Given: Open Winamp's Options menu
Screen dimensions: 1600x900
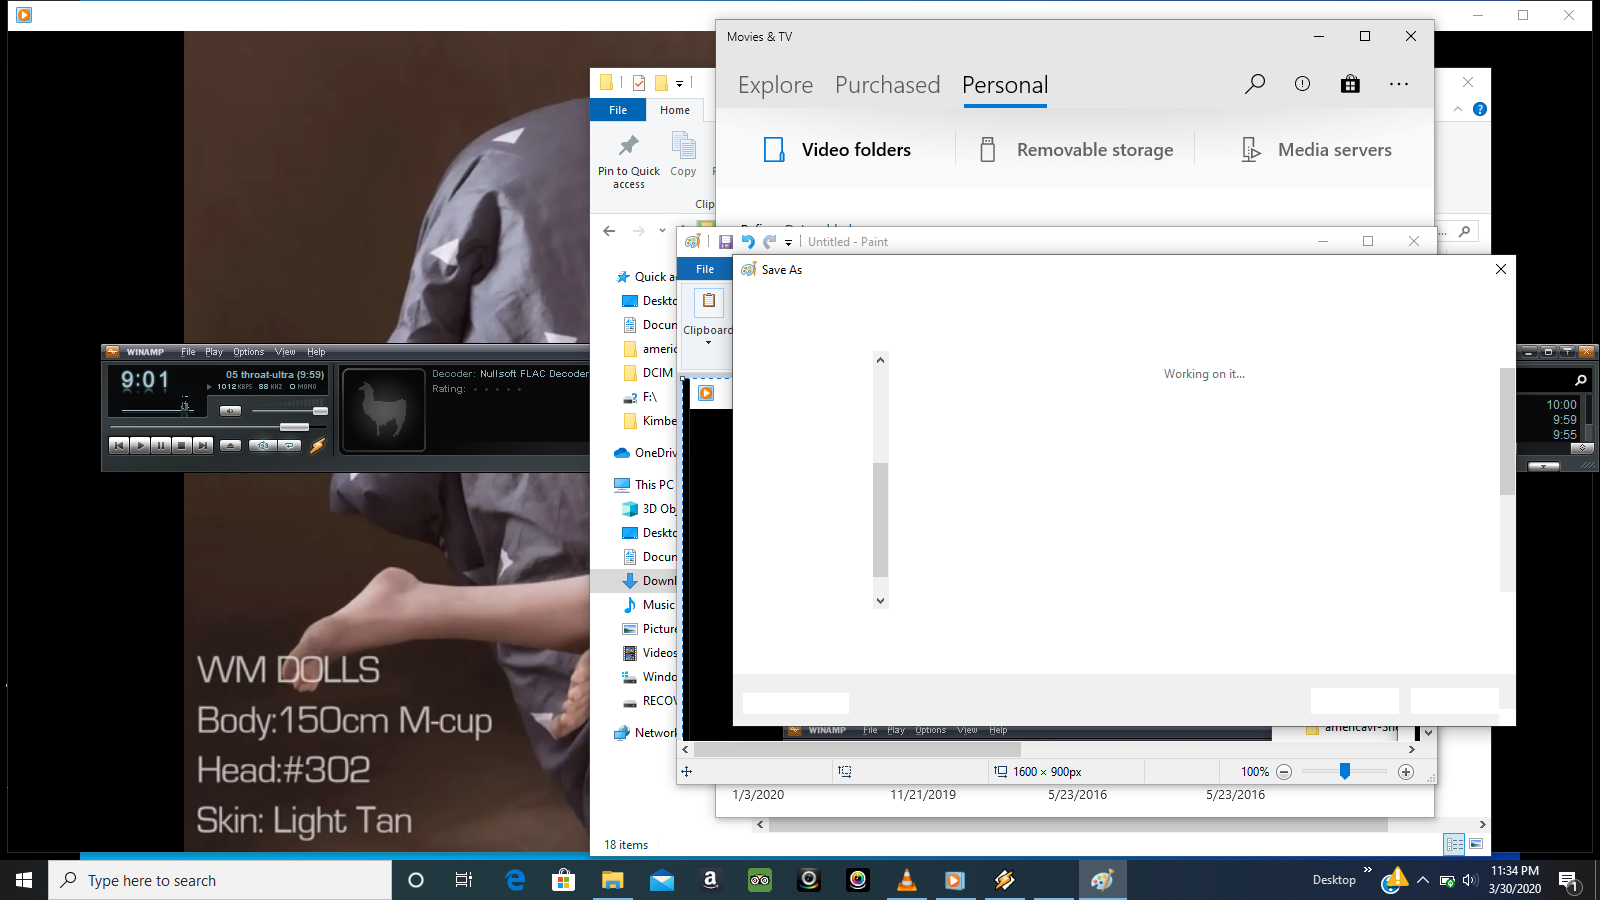Looking at the screenshot, I should point(249,352).
